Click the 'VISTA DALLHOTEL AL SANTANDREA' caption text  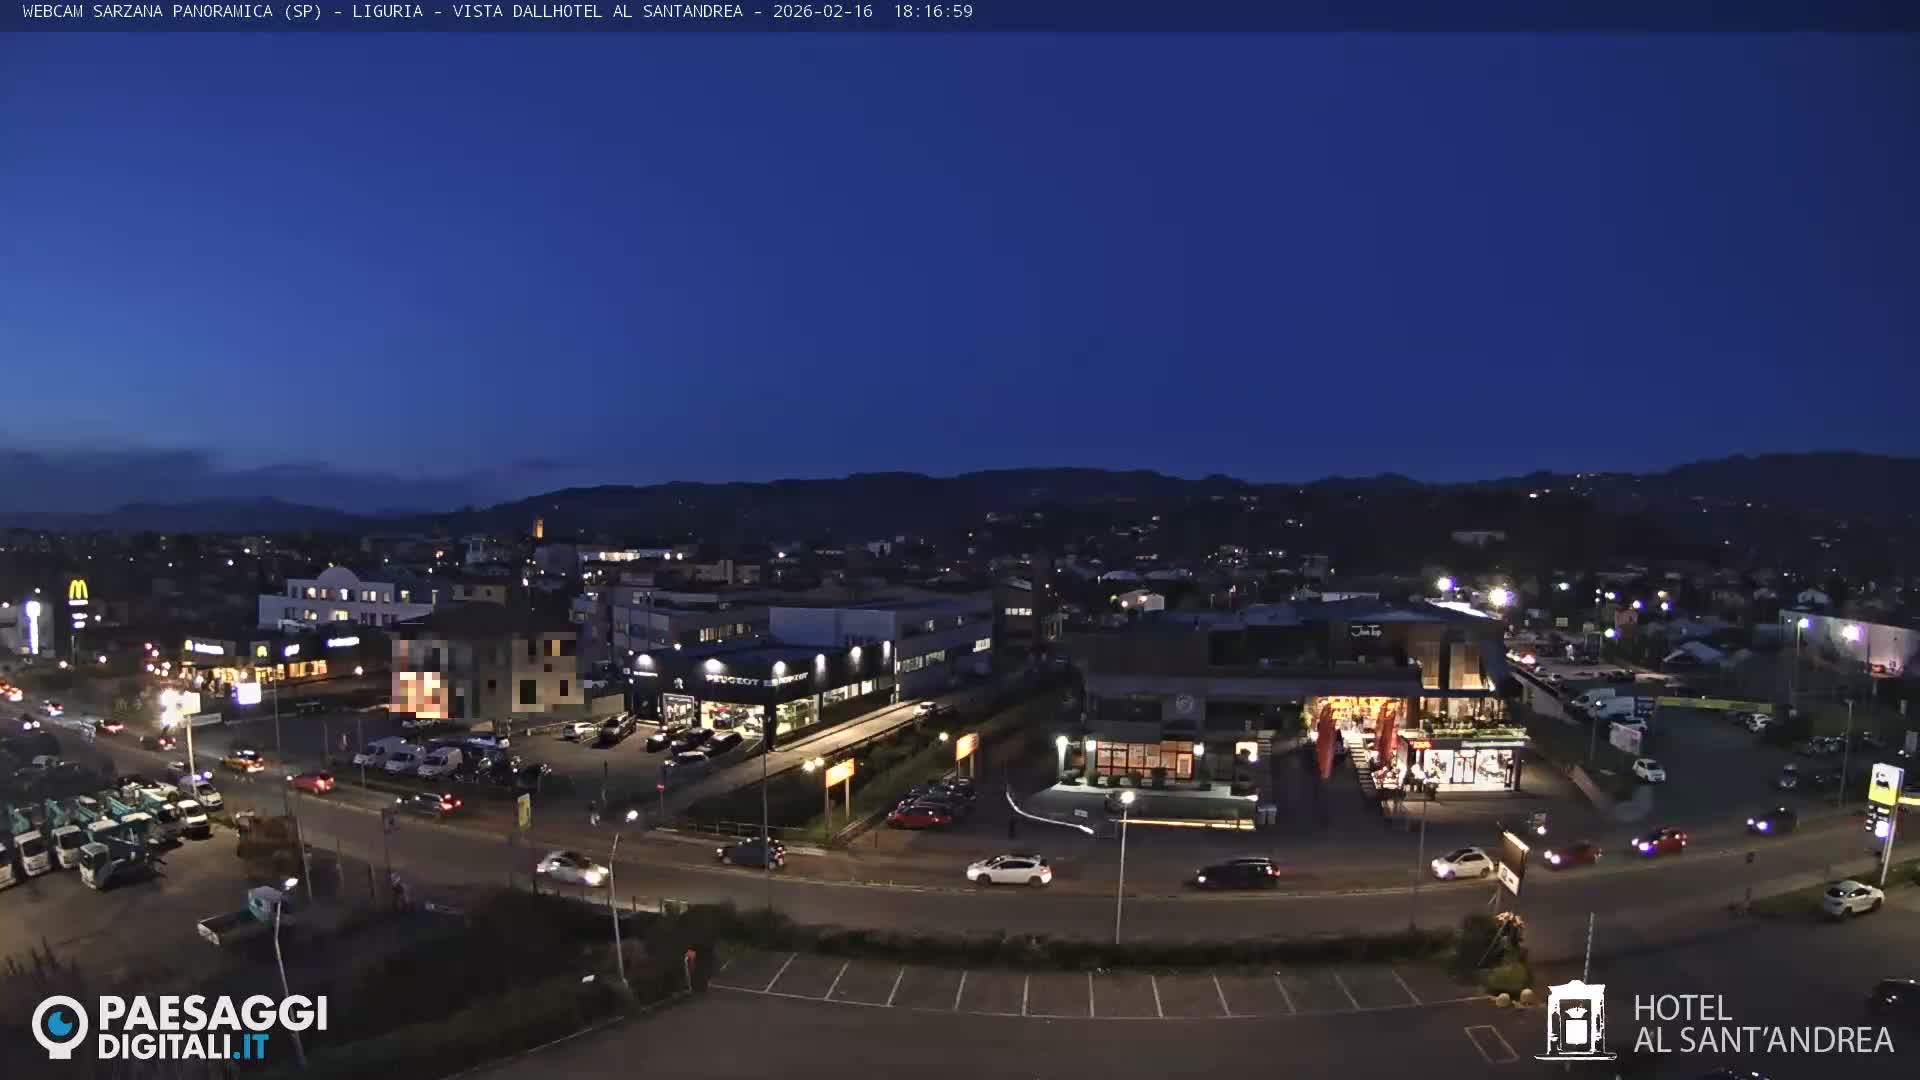[597, 11]
